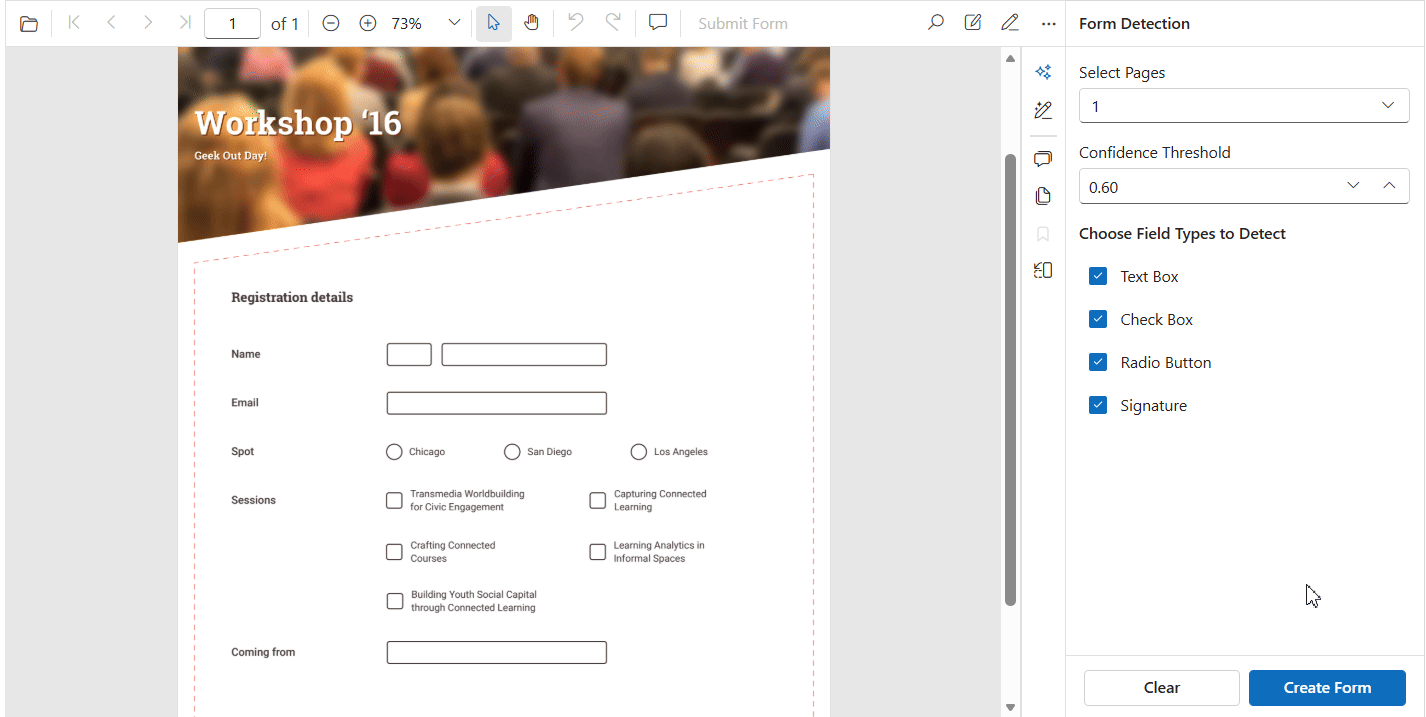Click the vertical scrollbar thumb
This screenshot has height=717, width=1426.
[x=1010, y=379]
